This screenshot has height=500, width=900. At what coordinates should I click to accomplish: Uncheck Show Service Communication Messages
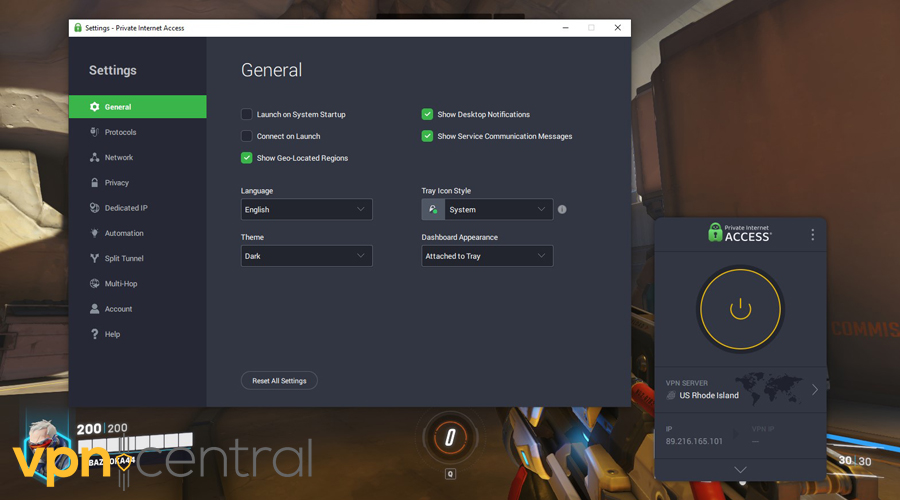pos(427,136)
